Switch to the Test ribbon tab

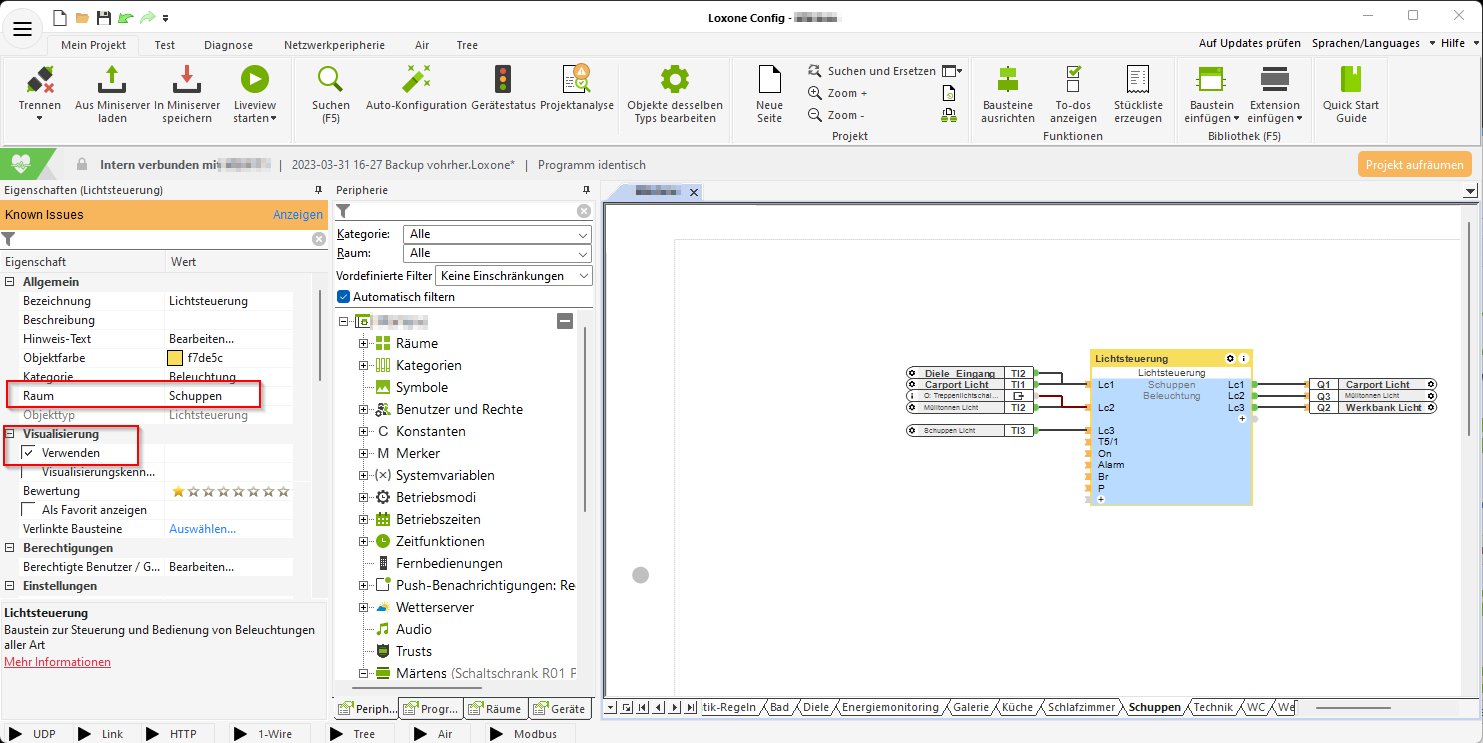click(165, 45)
